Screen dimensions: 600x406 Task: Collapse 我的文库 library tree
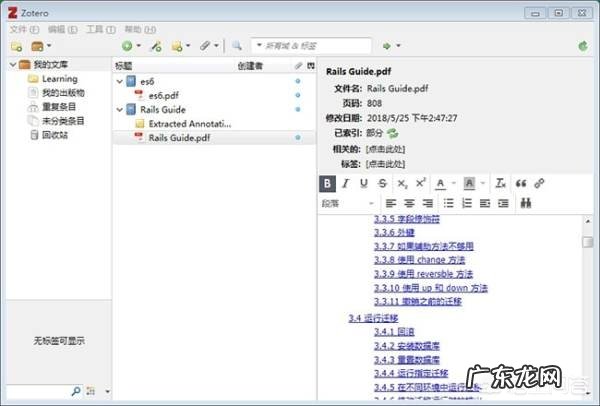(13, 64)
